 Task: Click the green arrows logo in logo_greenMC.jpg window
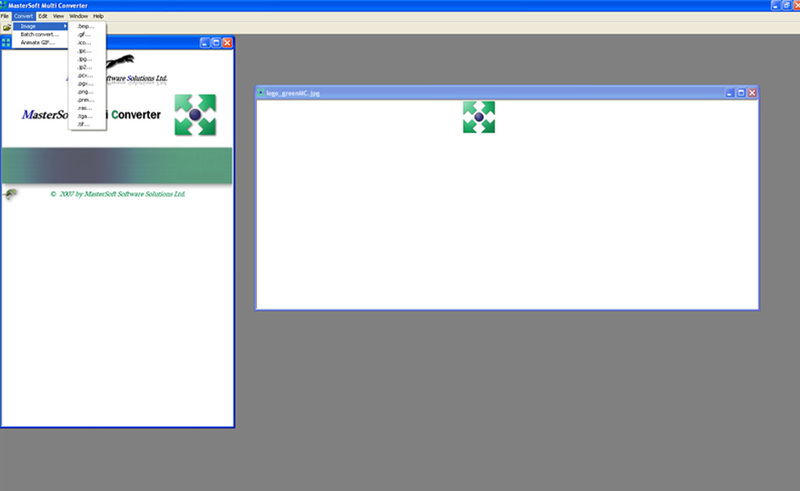click(479, 117)
